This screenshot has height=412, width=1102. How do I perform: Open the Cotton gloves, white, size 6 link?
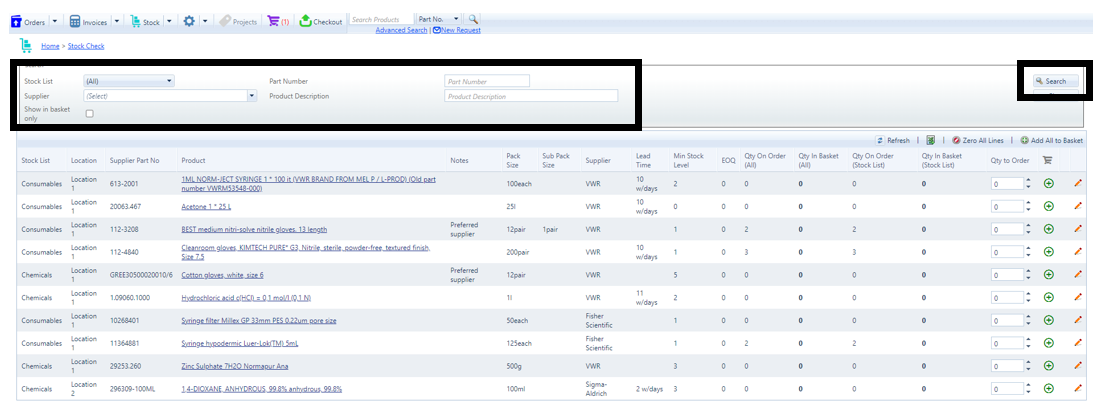(x=223, y=275)
